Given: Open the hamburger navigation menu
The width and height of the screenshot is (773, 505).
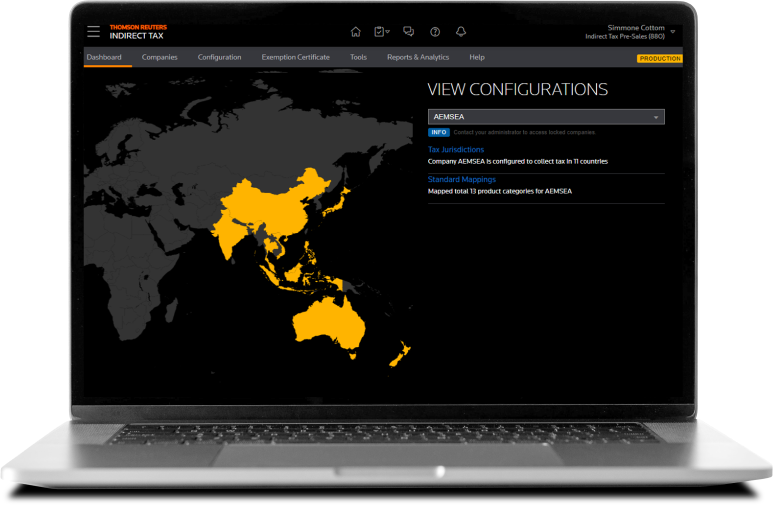Looking at the screenshot, I should (x=93, y=32).
